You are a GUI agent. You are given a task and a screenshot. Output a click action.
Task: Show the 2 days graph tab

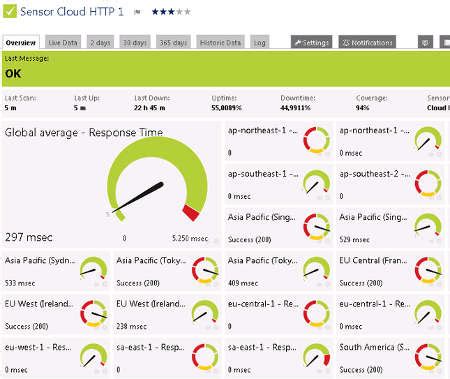100,42
